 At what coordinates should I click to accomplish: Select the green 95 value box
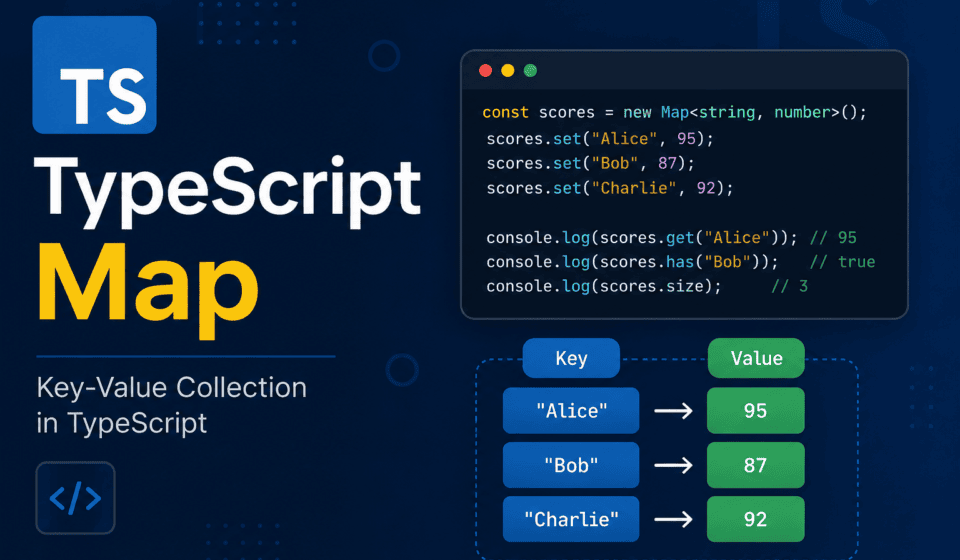pyautogui.click(x=756, y=411)
